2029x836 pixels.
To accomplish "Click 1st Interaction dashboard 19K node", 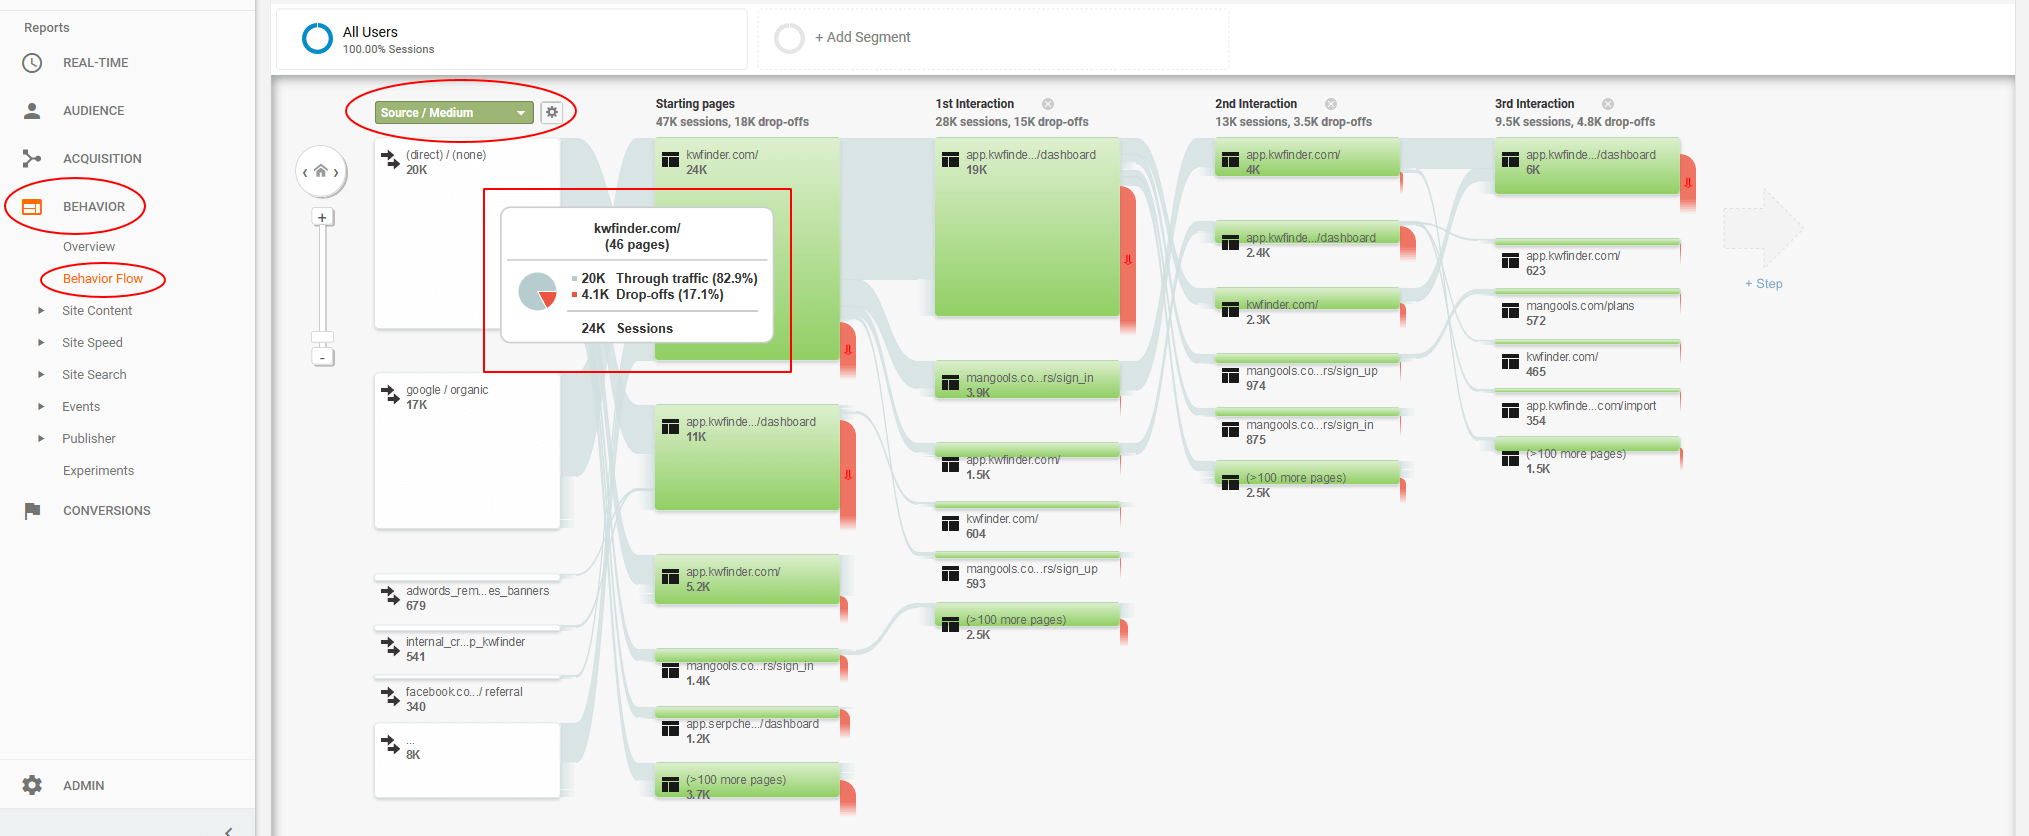I will pyautogui.click(x=1027, y=228).
